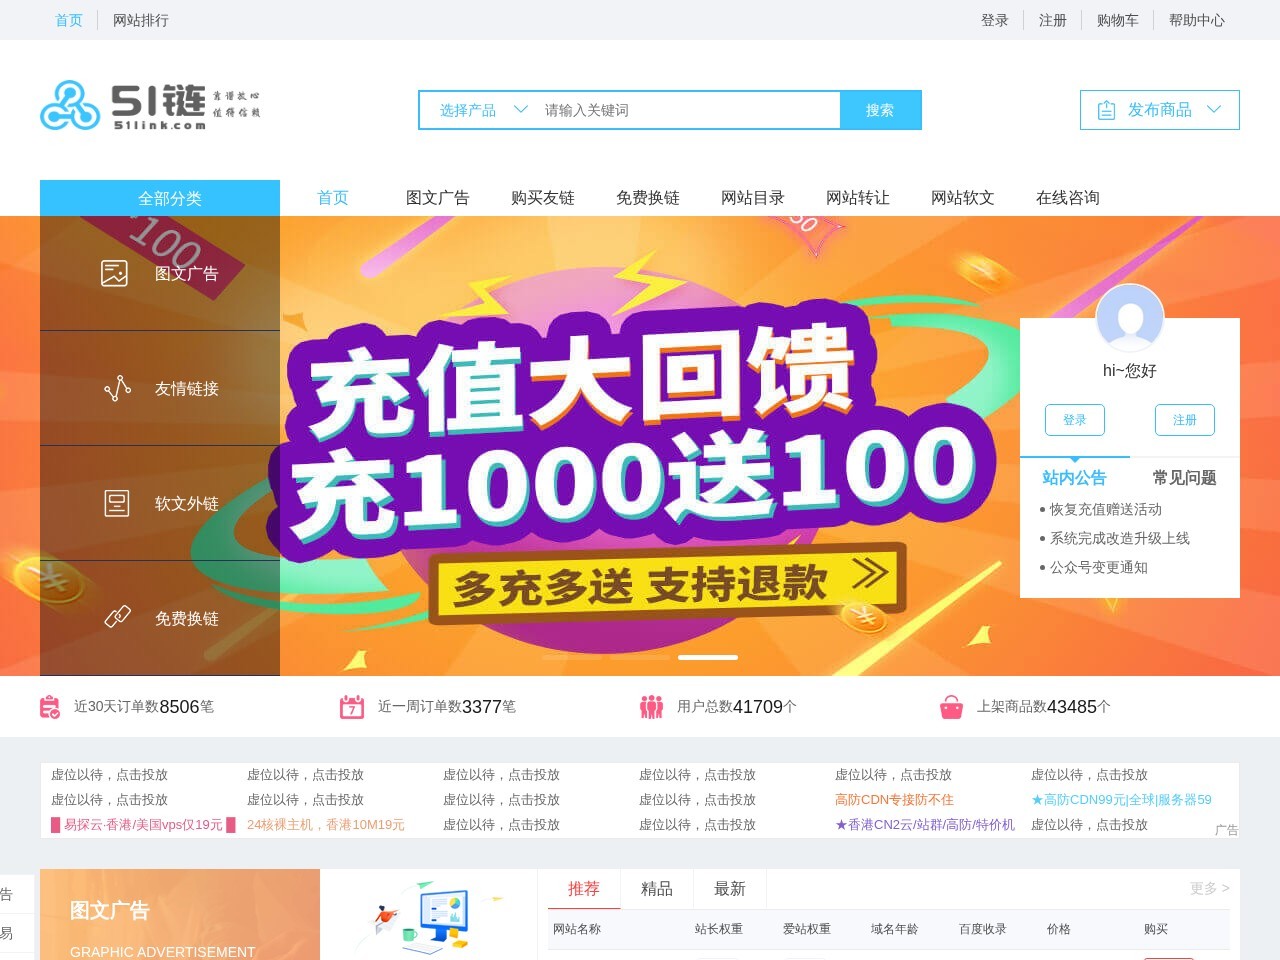Open the 注册 registration link in top bar
The height and width of the screenshot is (960, 1280).
[x=1053, y=20]
